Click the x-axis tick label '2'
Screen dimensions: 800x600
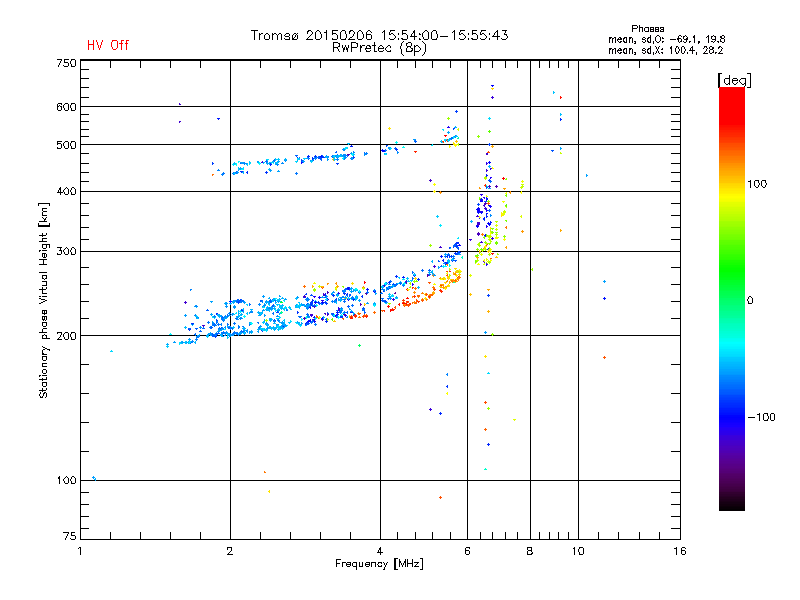coord(230,551)
